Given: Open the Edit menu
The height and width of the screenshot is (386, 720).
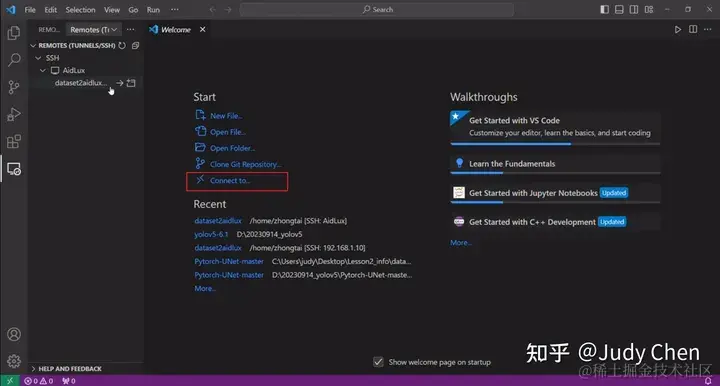Looking at the screenshot, I should 51,10.
